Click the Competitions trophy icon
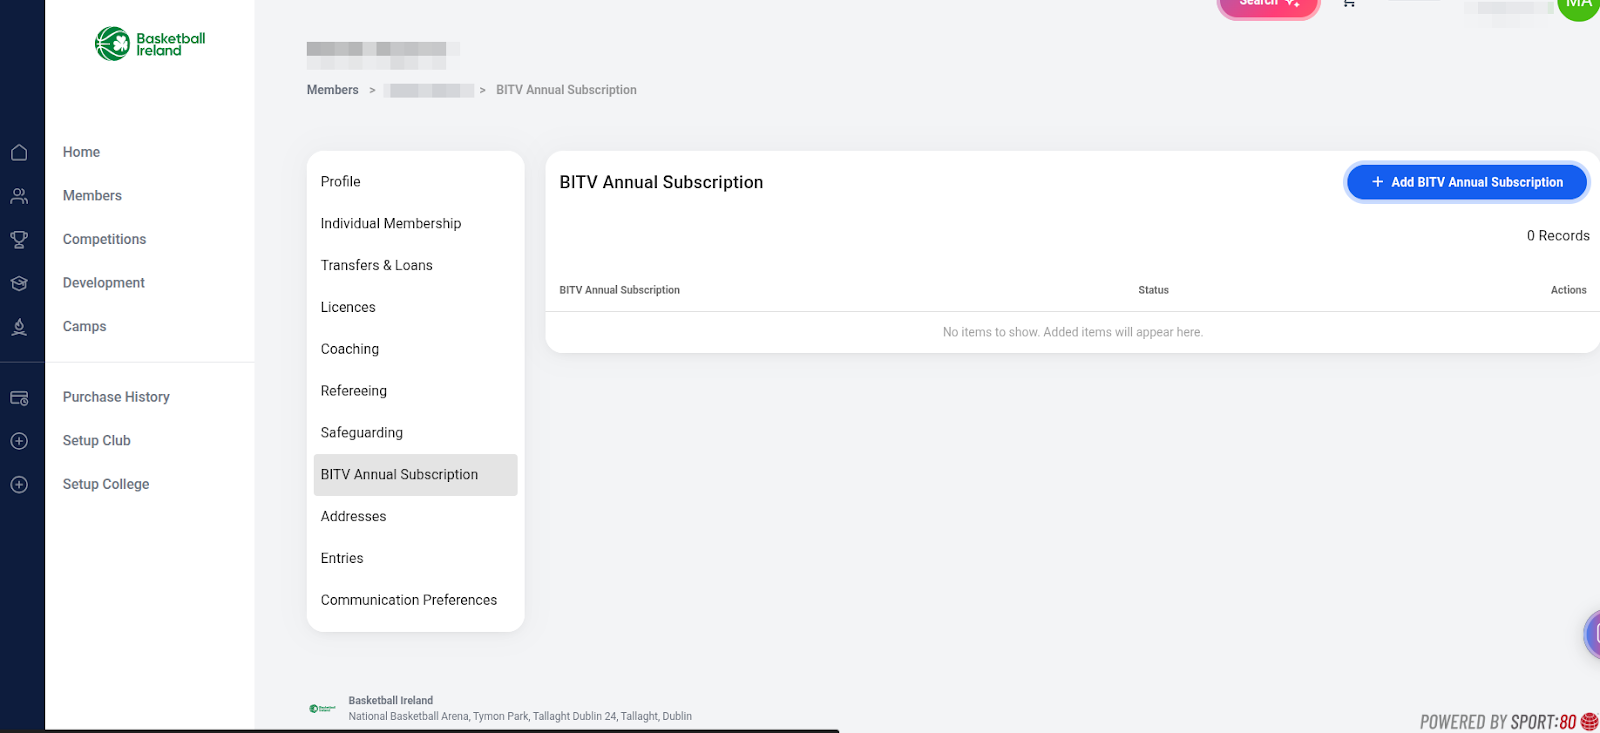 [19, 240]
